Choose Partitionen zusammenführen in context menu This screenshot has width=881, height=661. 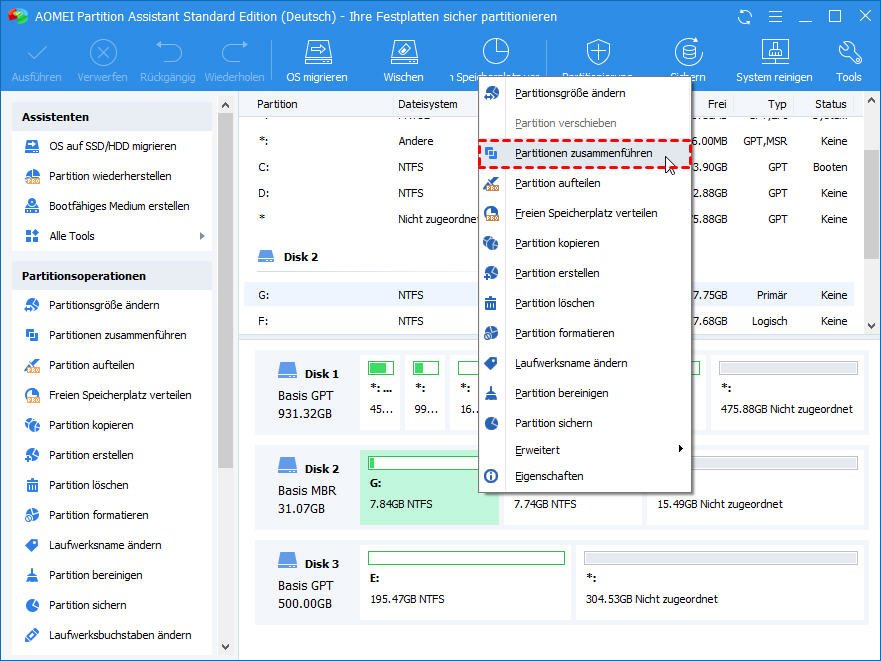coord(584,153)
